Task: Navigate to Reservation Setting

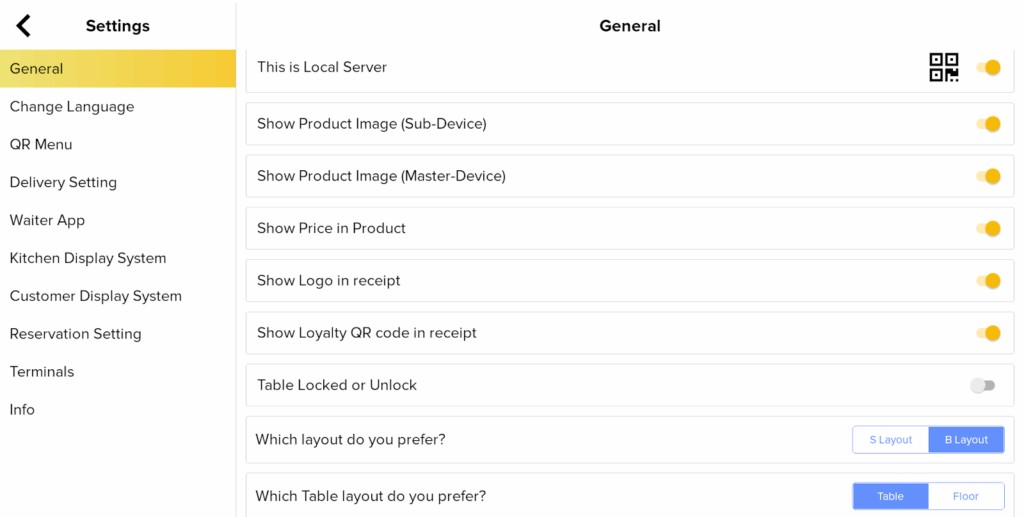Action: pyautogui.click(x=75, y=334)
